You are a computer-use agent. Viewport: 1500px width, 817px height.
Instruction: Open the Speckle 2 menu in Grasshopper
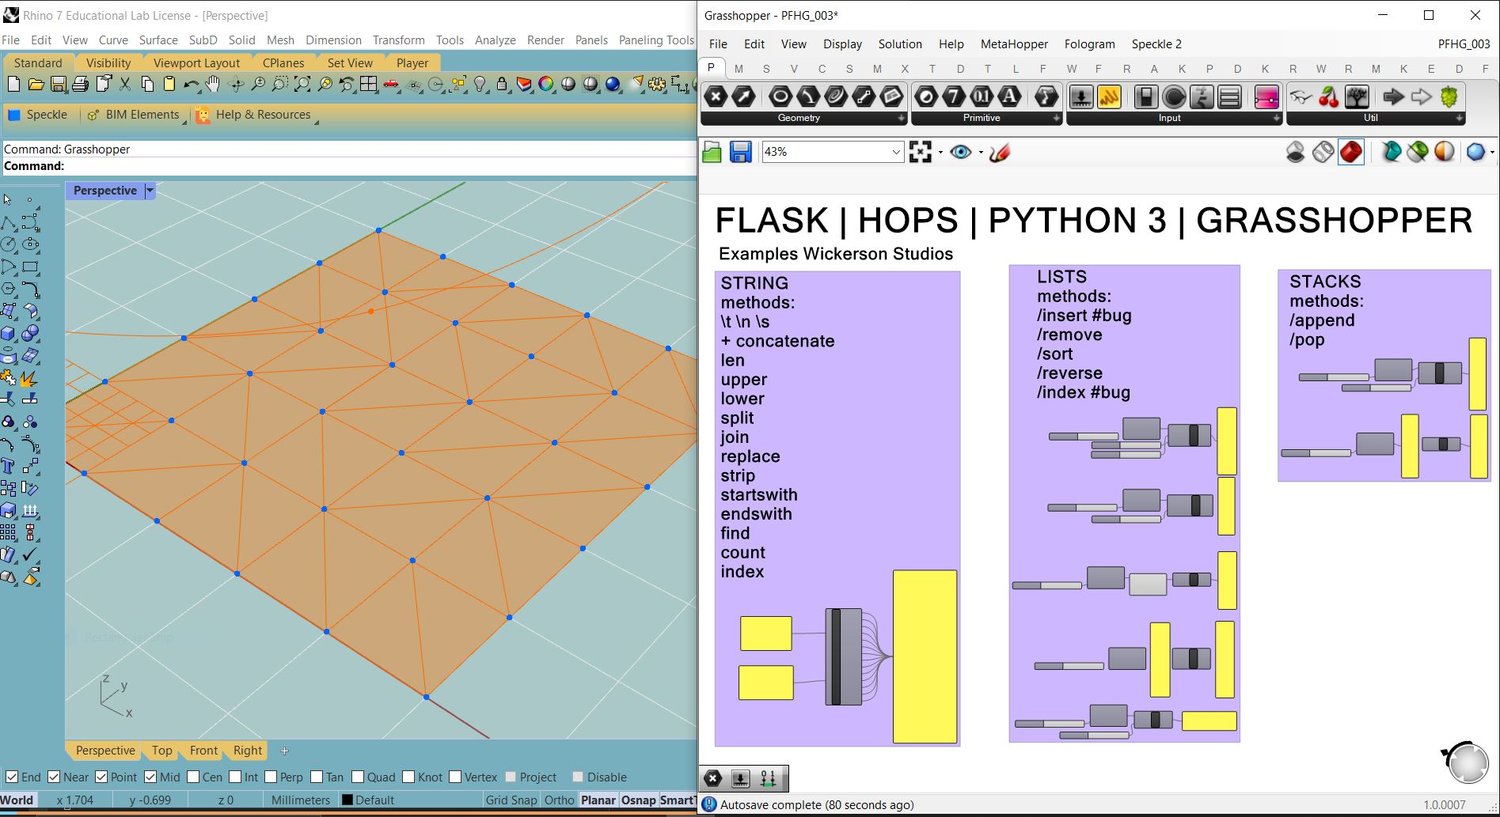pyautogui.click(x=1156, y=44)
